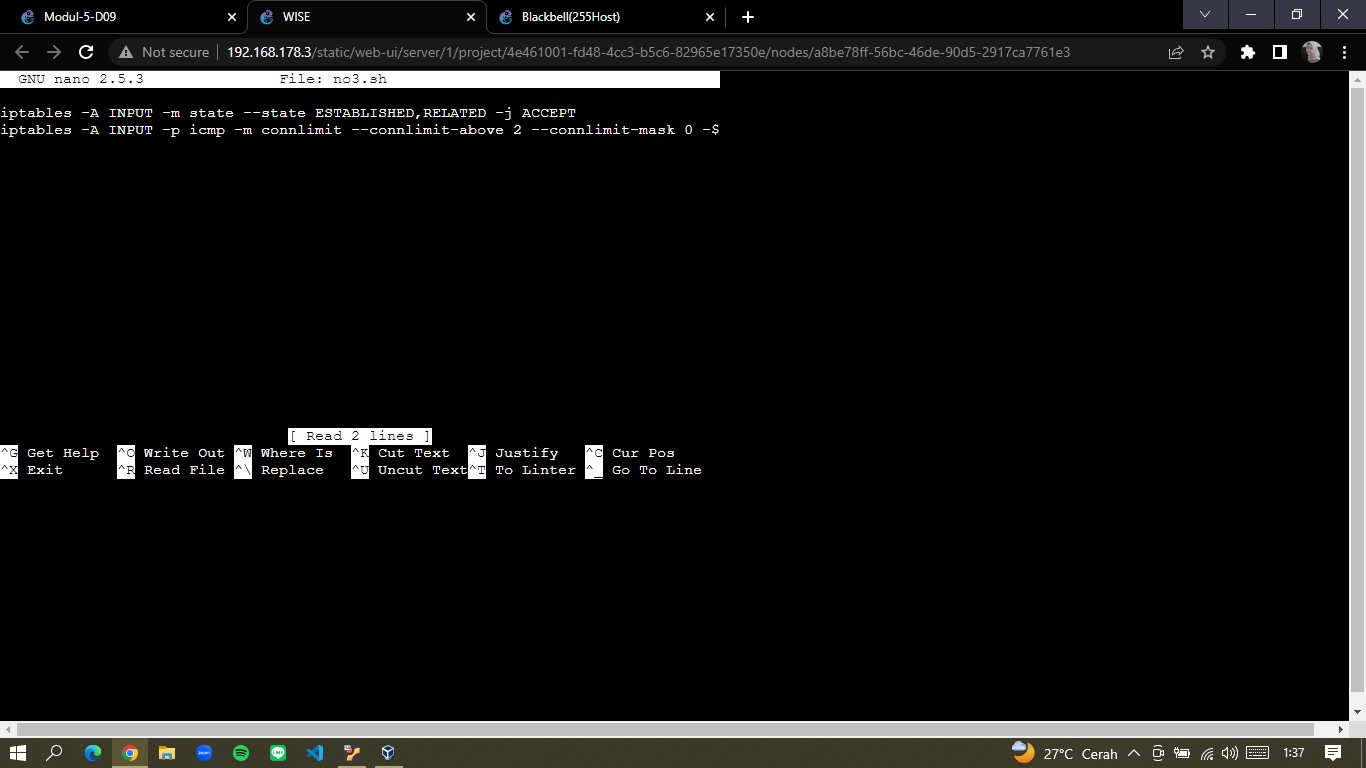
Task: Click the Chrome profile avatar
Action: click(x=1311, y=52)
